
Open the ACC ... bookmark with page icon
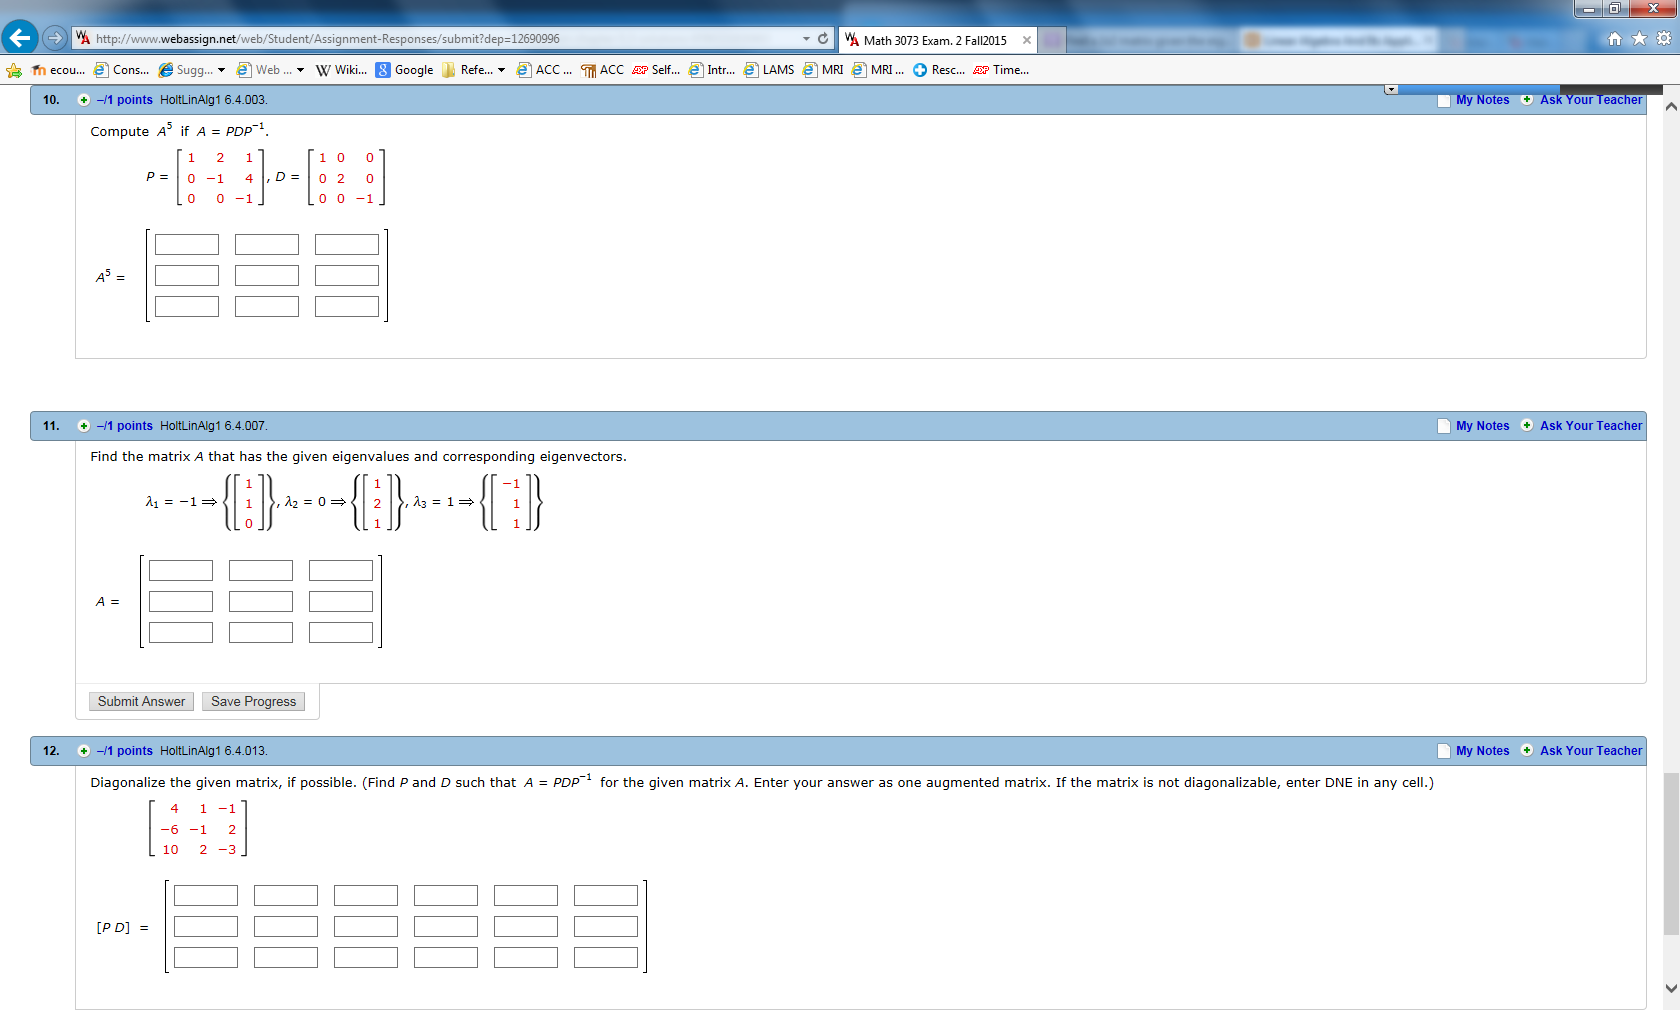click(x=544, y=70)
